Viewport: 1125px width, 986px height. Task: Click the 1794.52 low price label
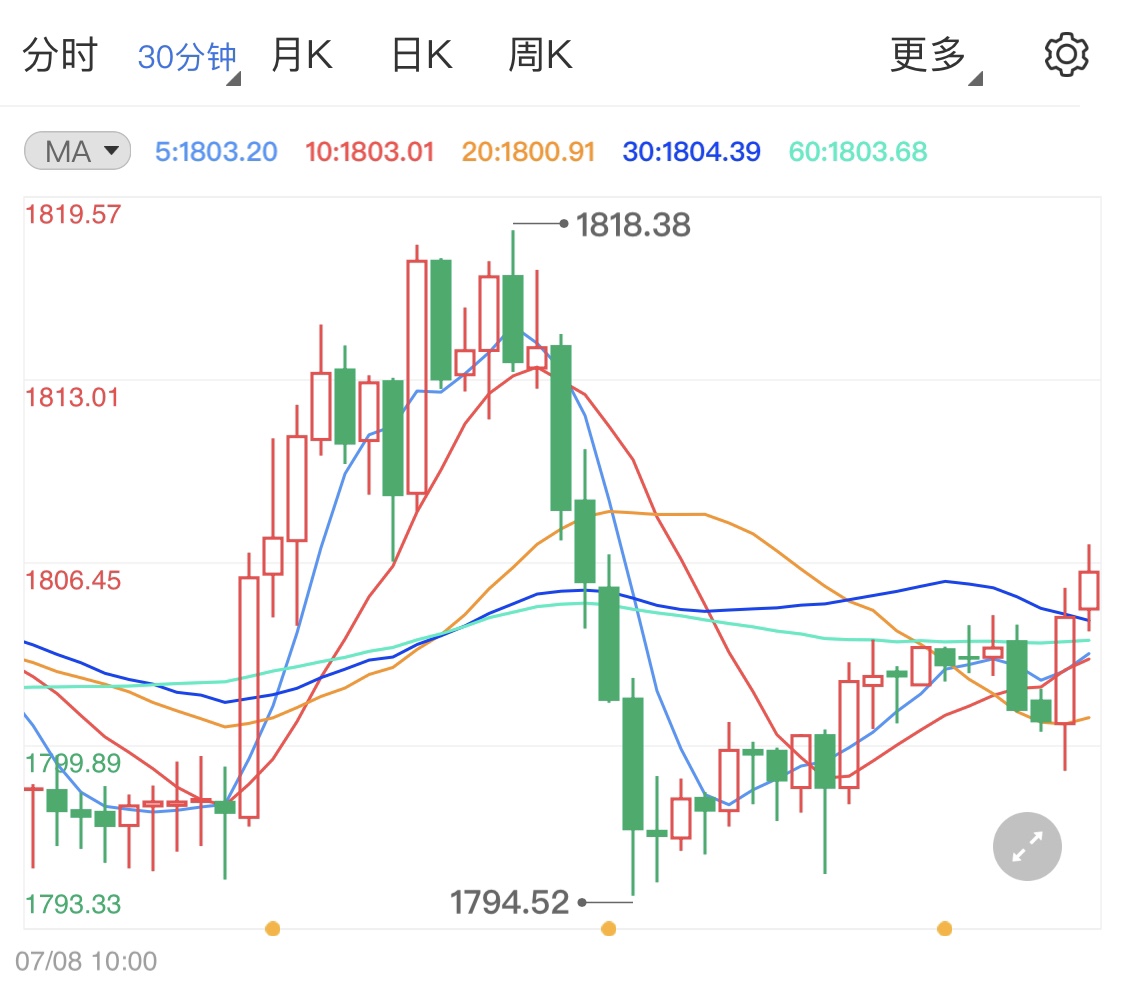[509, 902]
